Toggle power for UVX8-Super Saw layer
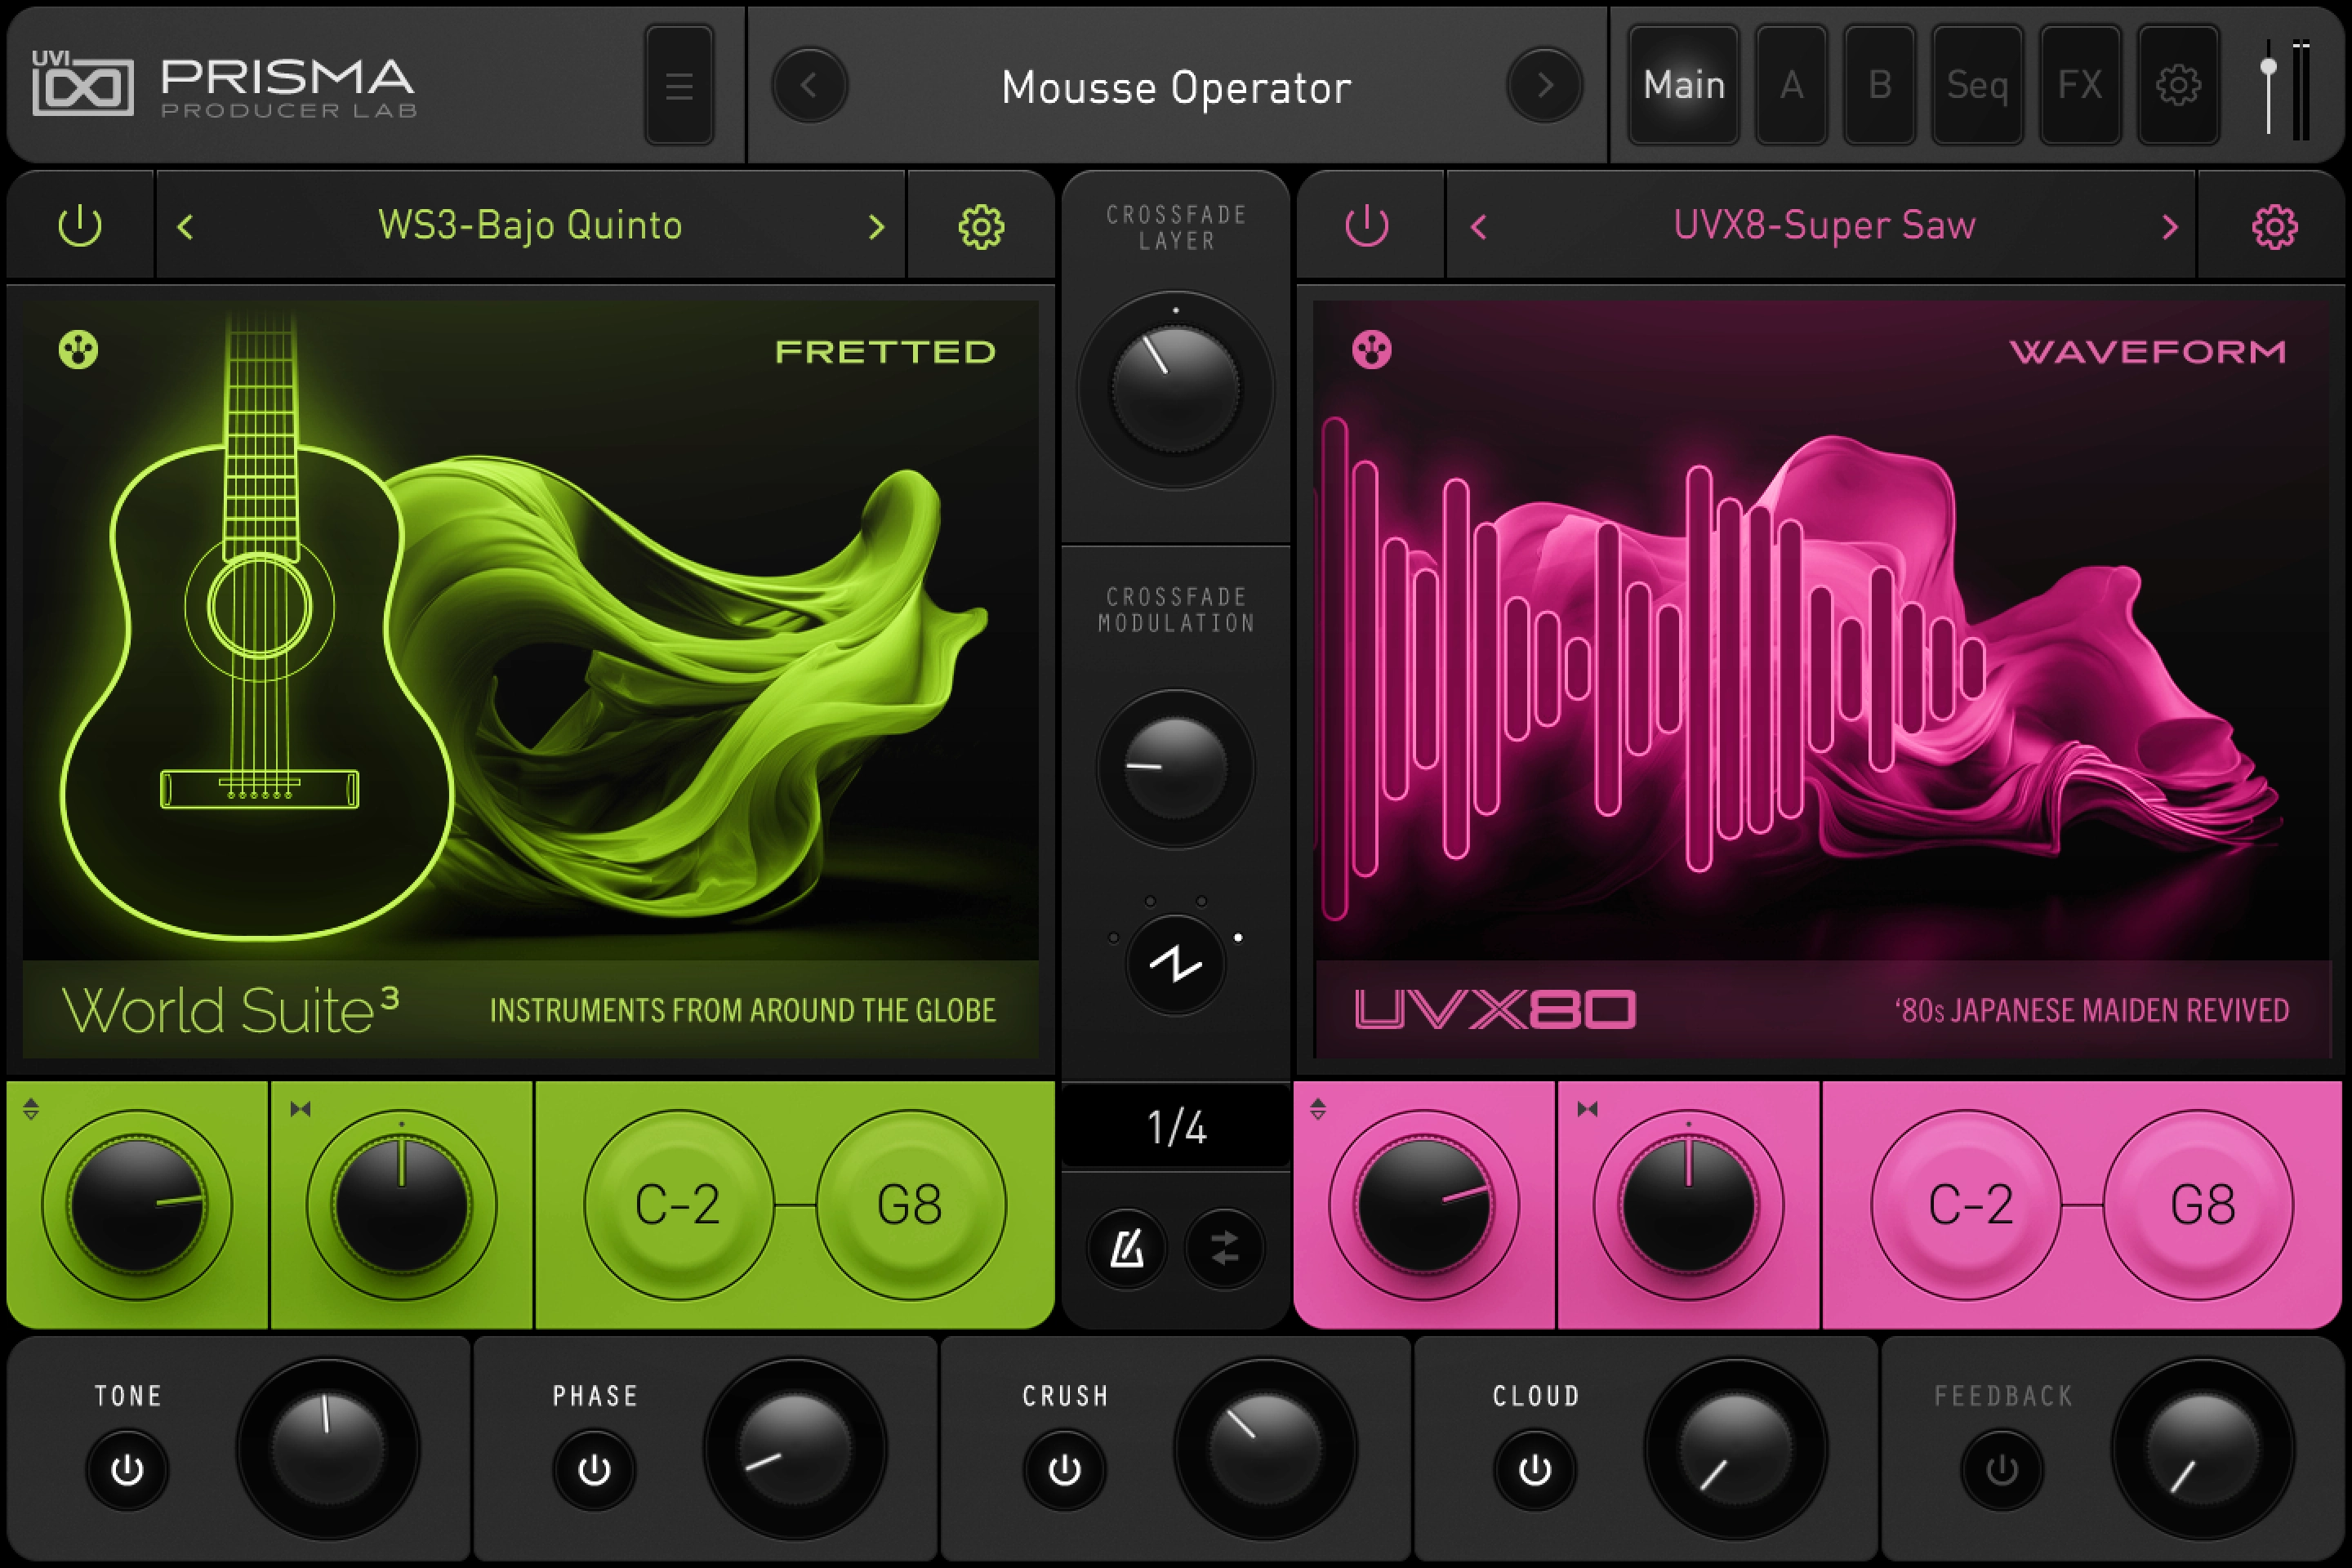The image size is (2352, 1568). [x=1367, y=226]
